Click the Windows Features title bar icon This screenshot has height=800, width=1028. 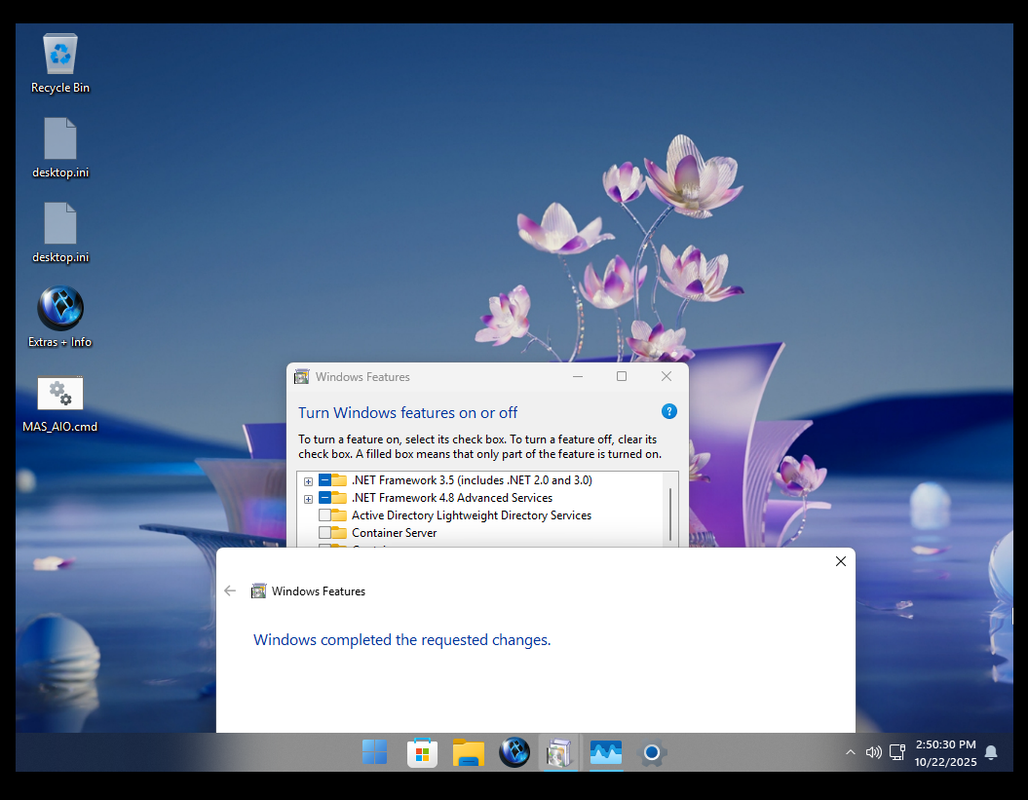pyautogui.click(x=302, y=376)
